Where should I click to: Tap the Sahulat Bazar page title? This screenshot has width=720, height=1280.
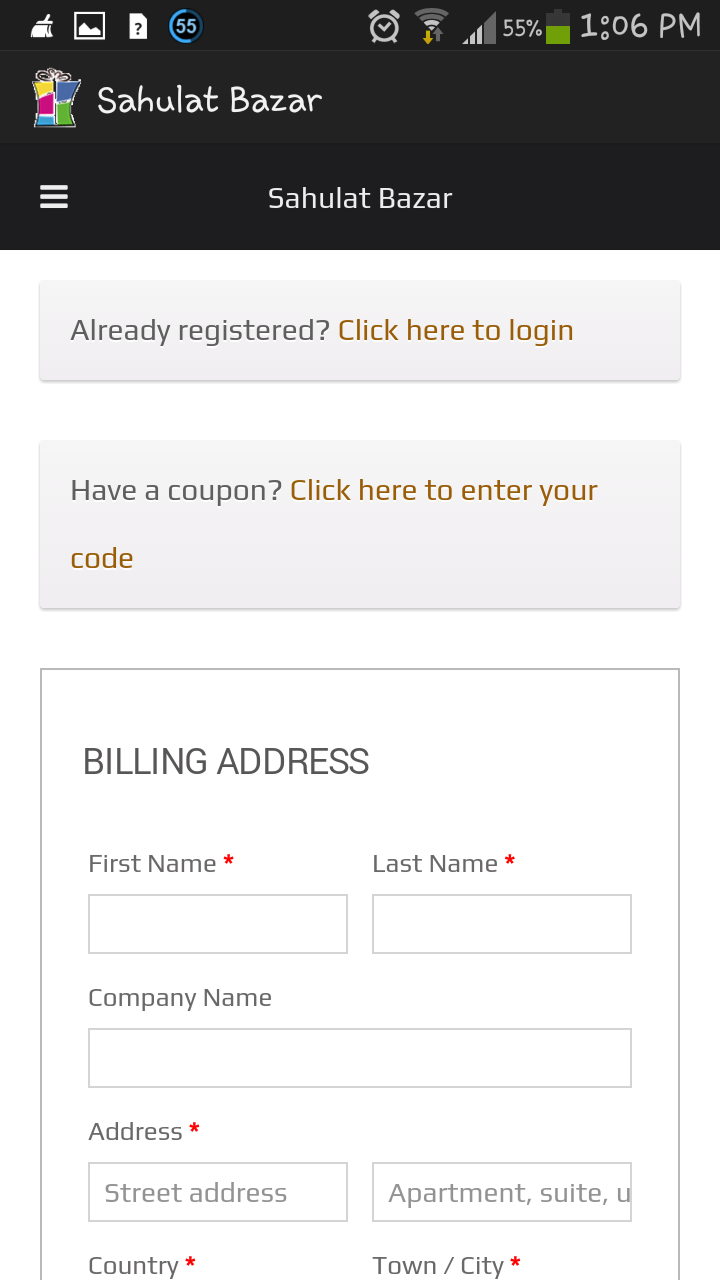(x=360, y=198)
